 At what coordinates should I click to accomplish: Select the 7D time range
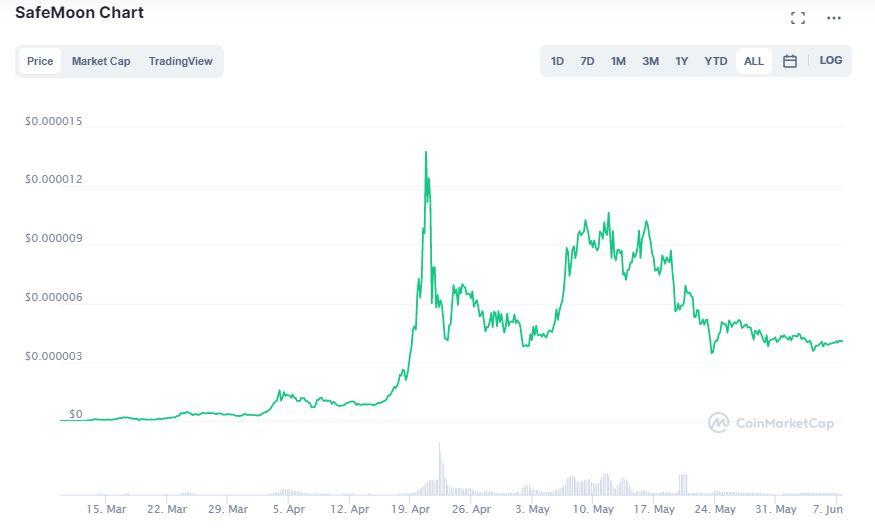tap(588, 61)
